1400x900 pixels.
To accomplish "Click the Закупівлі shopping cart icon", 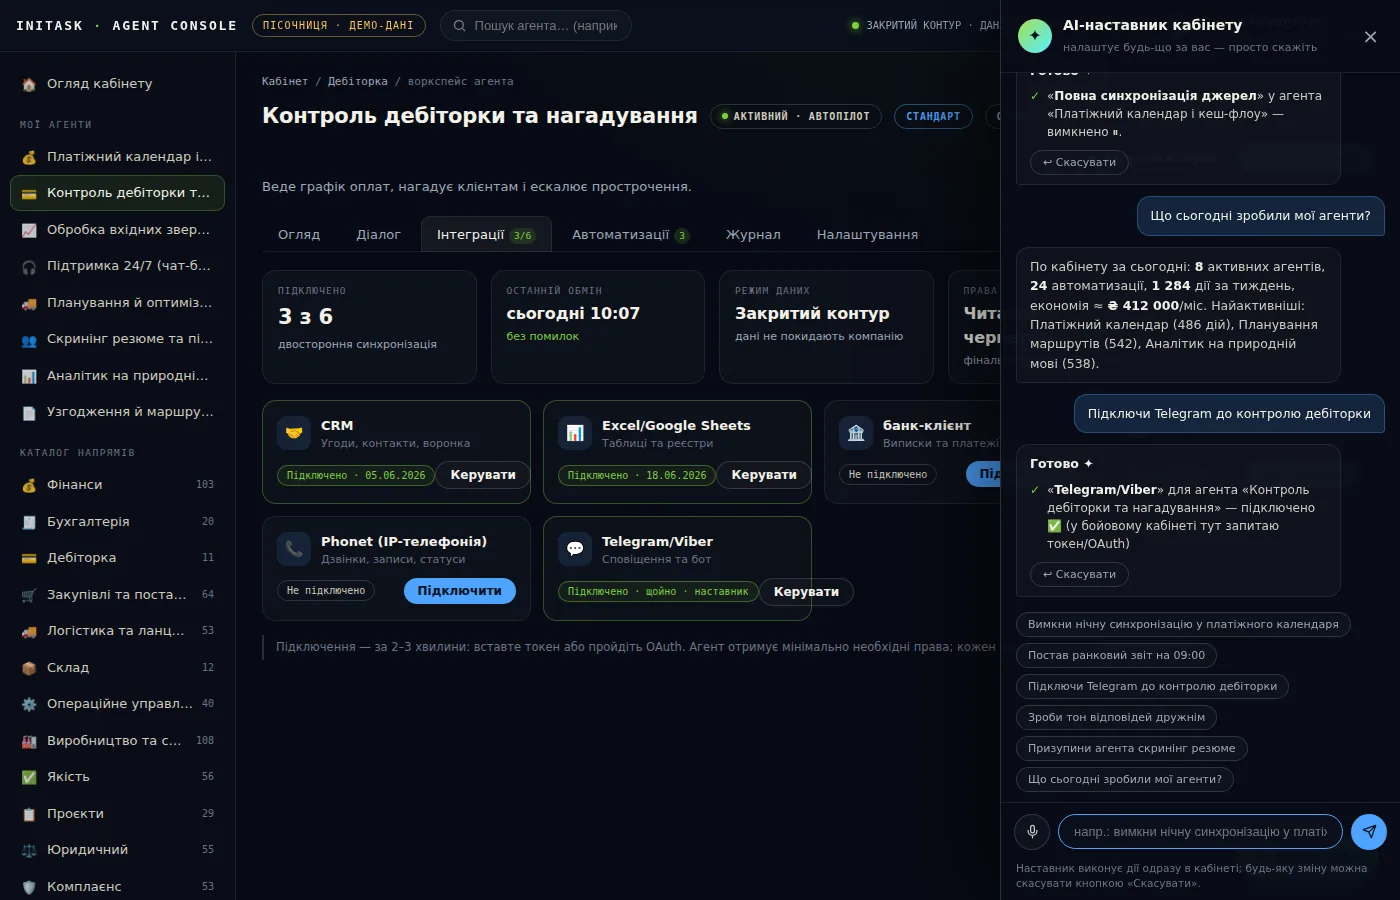I will pyautogui.click(x=29, y=595).
